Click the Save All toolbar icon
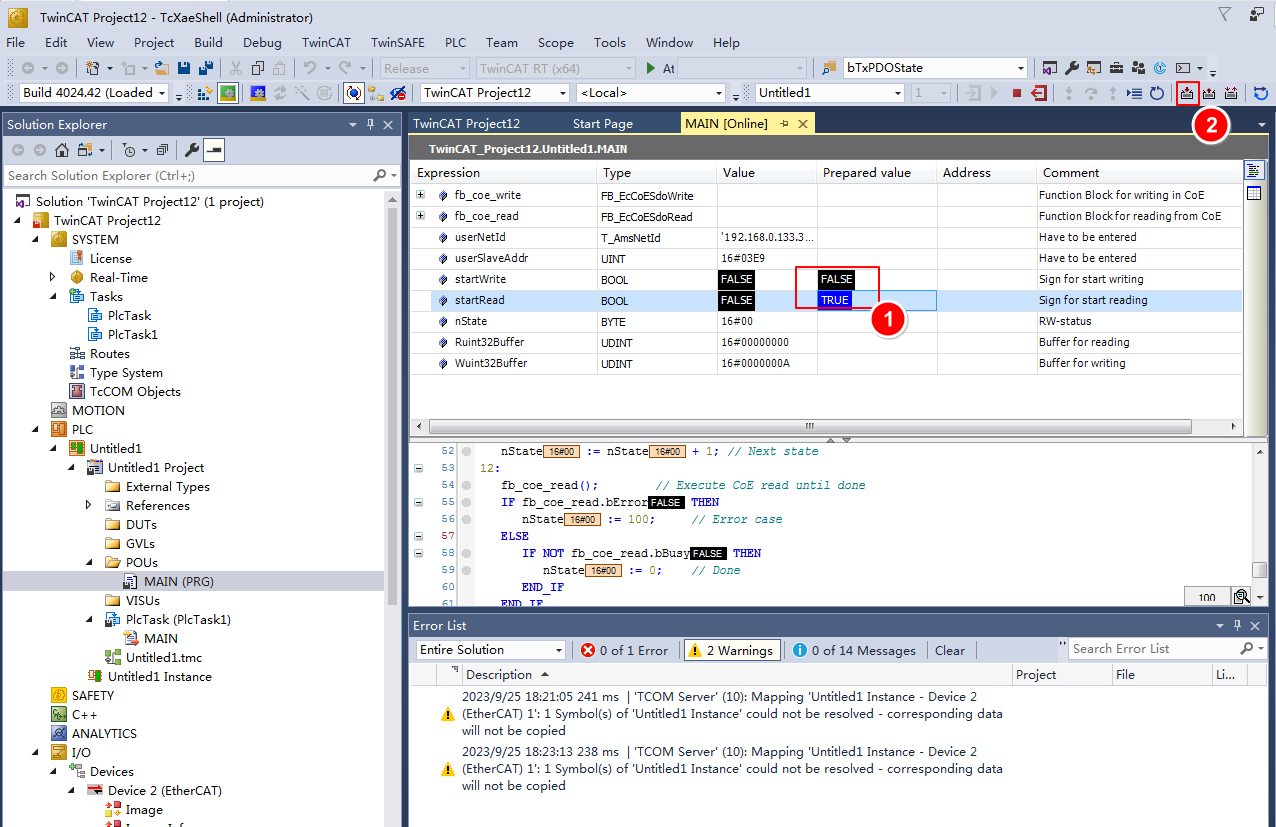This screenshot has width=1276, height=827. tap(205, 69)
